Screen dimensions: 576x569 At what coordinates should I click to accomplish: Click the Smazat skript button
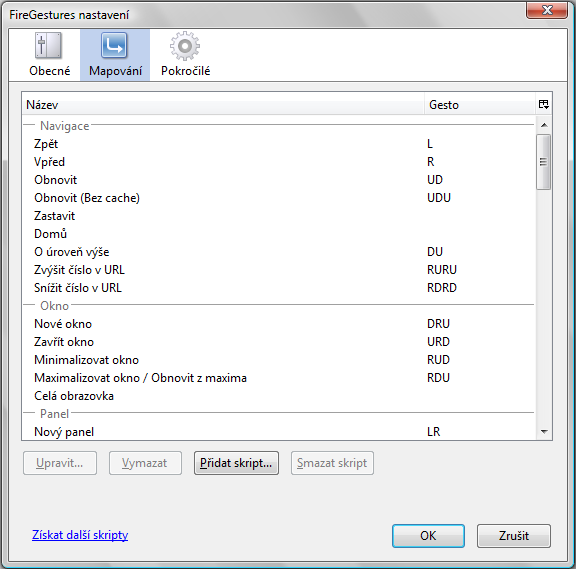pyautogui.click(x=332, y=463)
